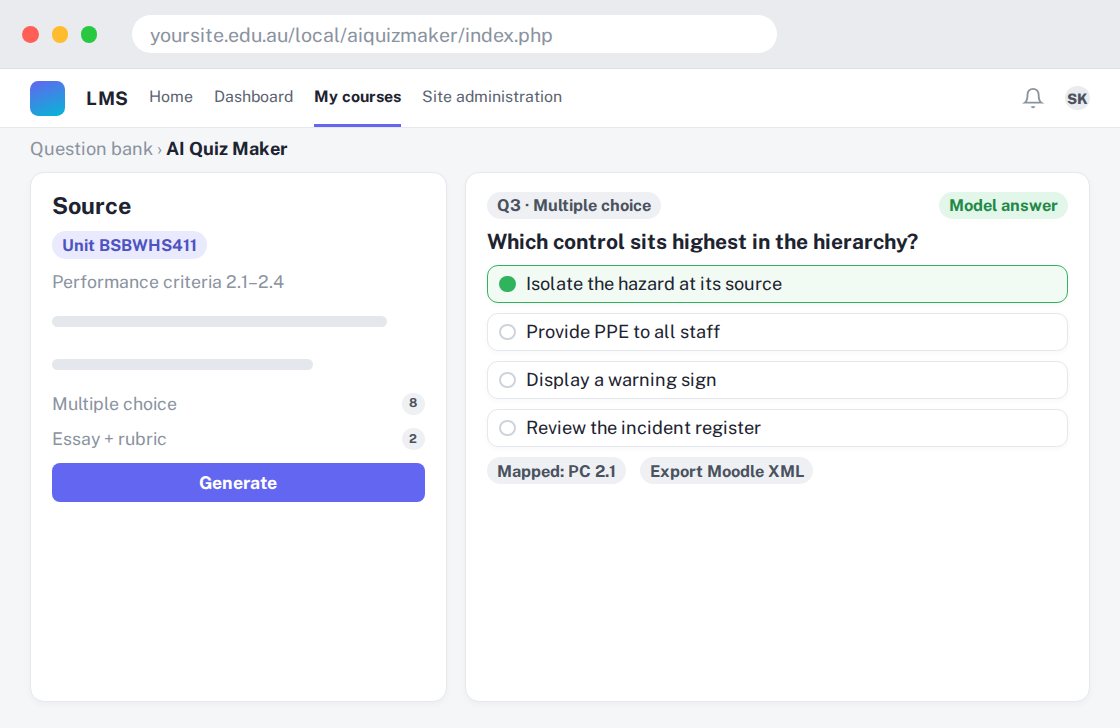1120x728 pixels.
Task: Click the Model answer badge
Action: [1003, 206]
